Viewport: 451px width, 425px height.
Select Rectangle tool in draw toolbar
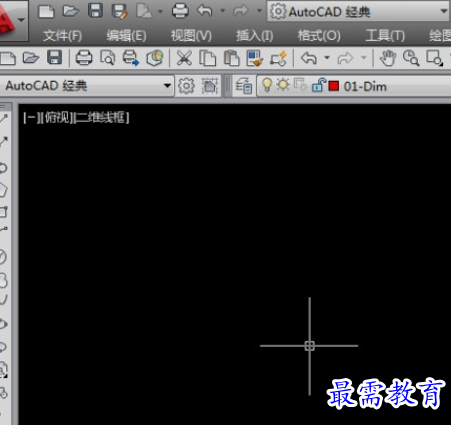pyautogui.click(x=3, y=212)
